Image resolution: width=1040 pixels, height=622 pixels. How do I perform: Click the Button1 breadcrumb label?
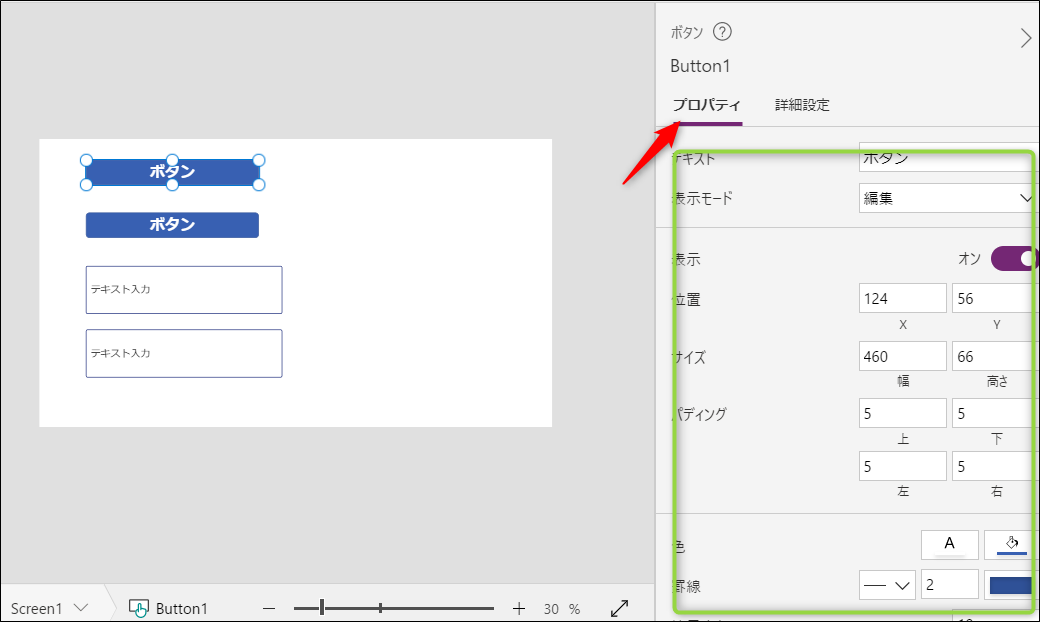(182, 608)
